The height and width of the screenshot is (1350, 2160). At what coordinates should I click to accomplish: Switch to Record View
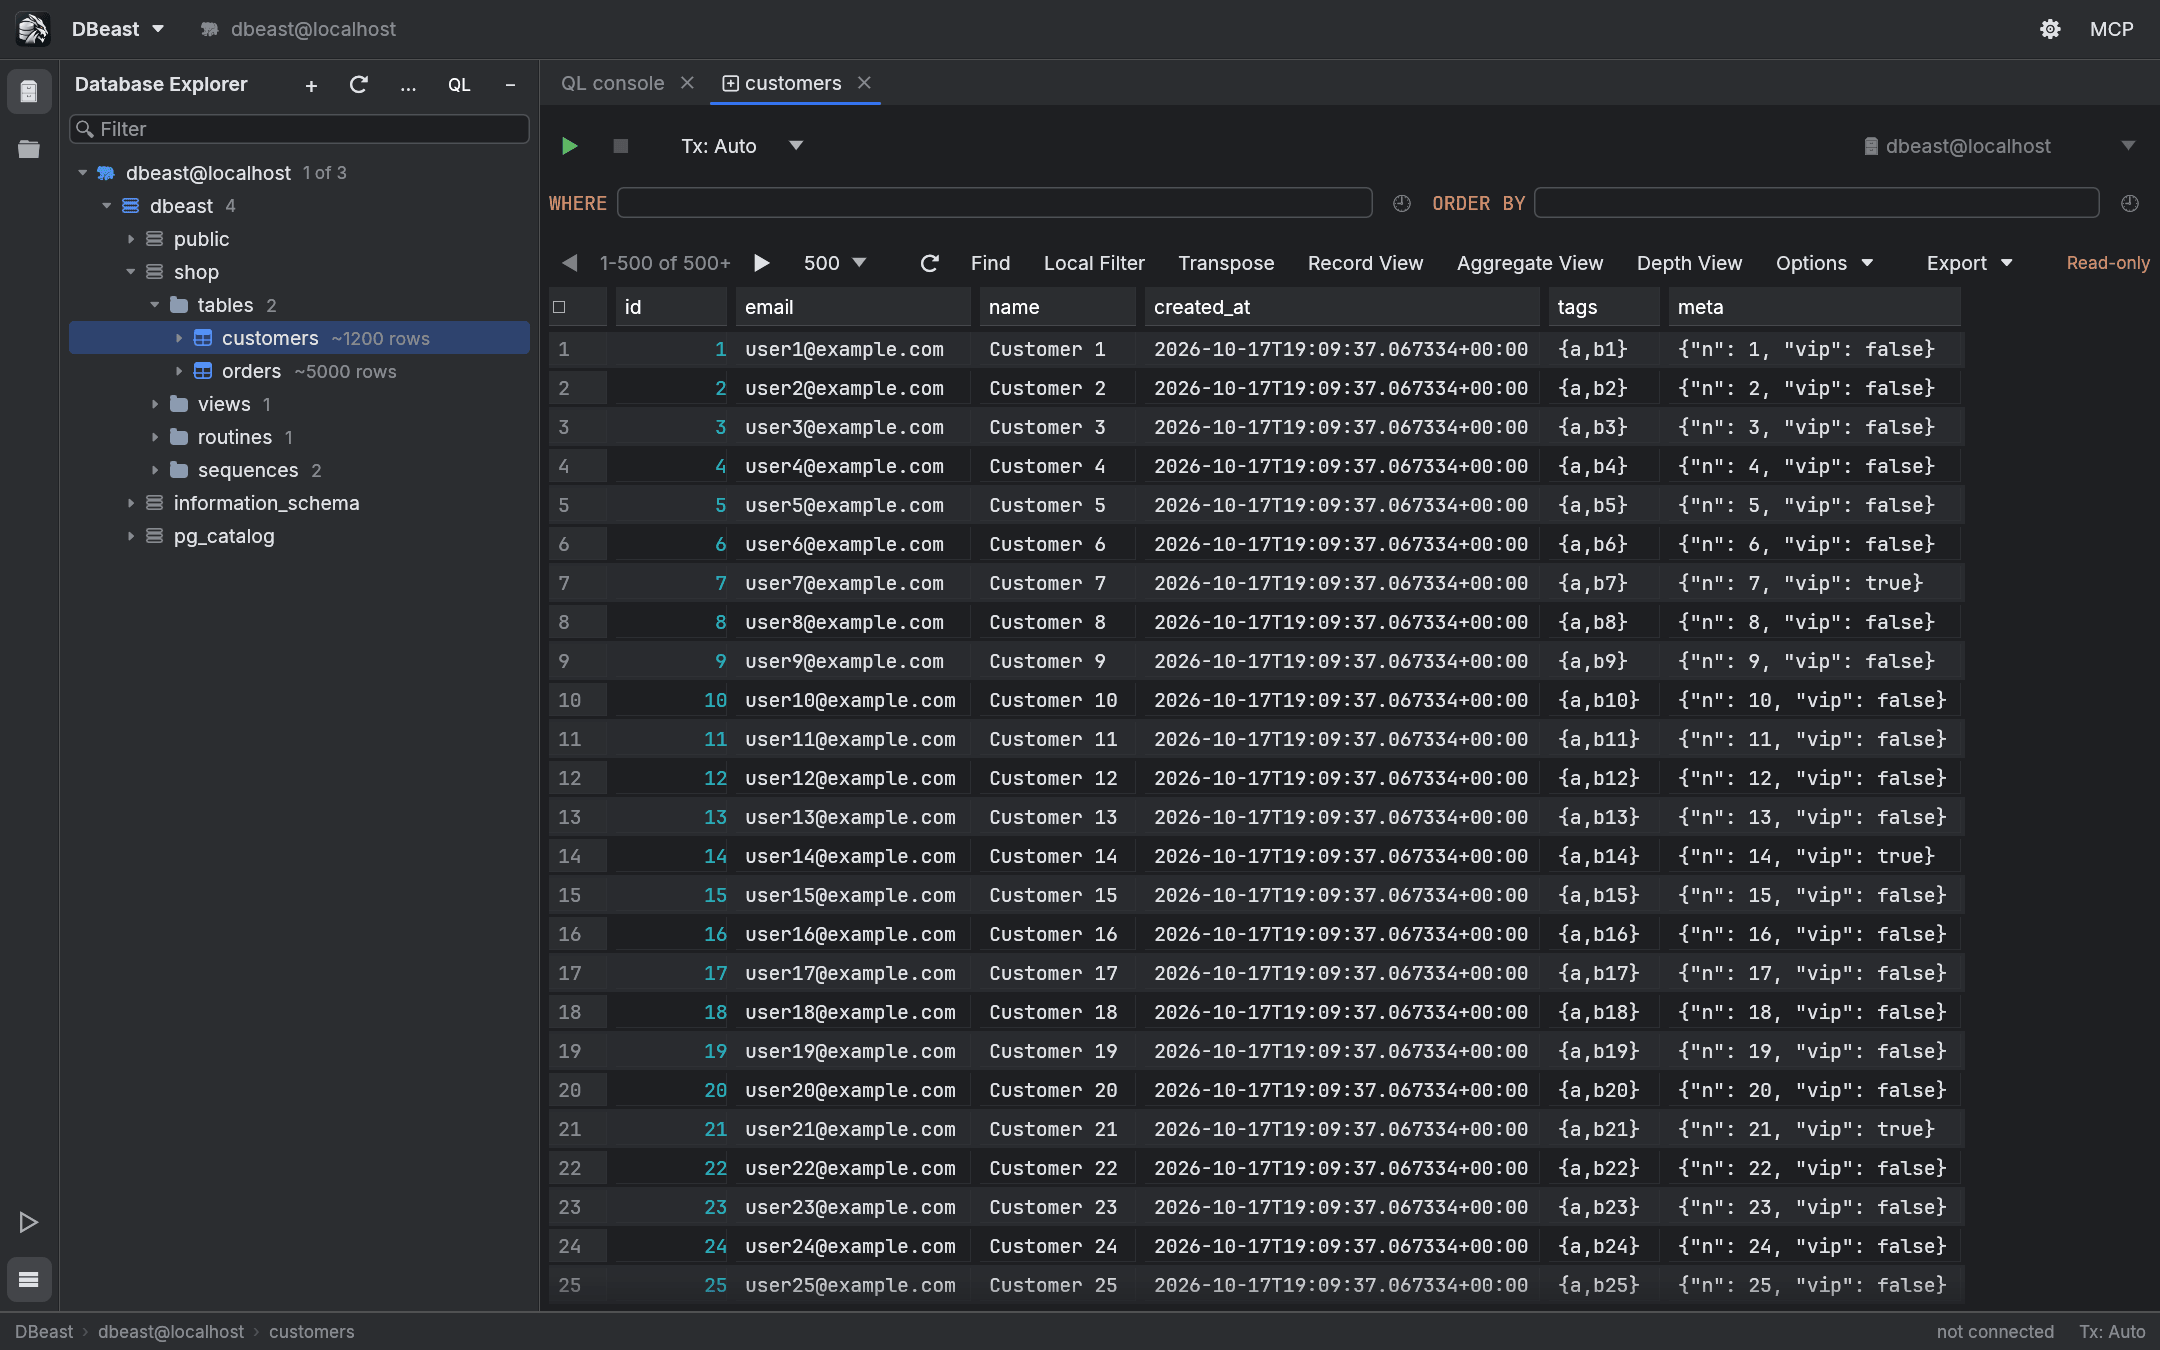(x=1365, y=263)
